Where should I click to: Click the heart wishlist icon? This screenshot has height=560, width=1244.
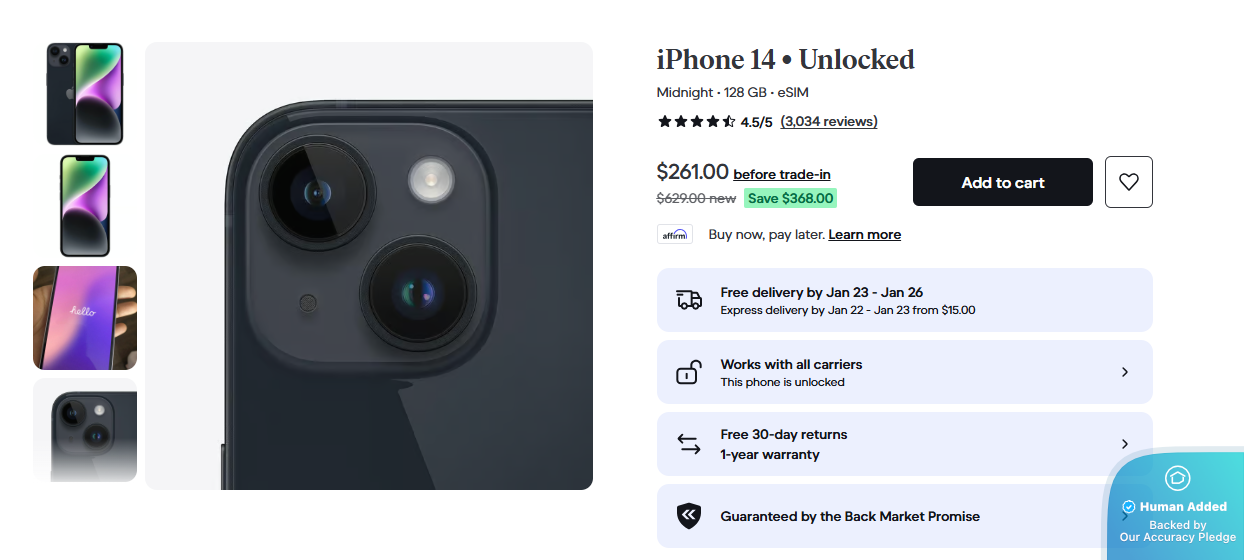pyautogui.click(x=1128, y=182)
